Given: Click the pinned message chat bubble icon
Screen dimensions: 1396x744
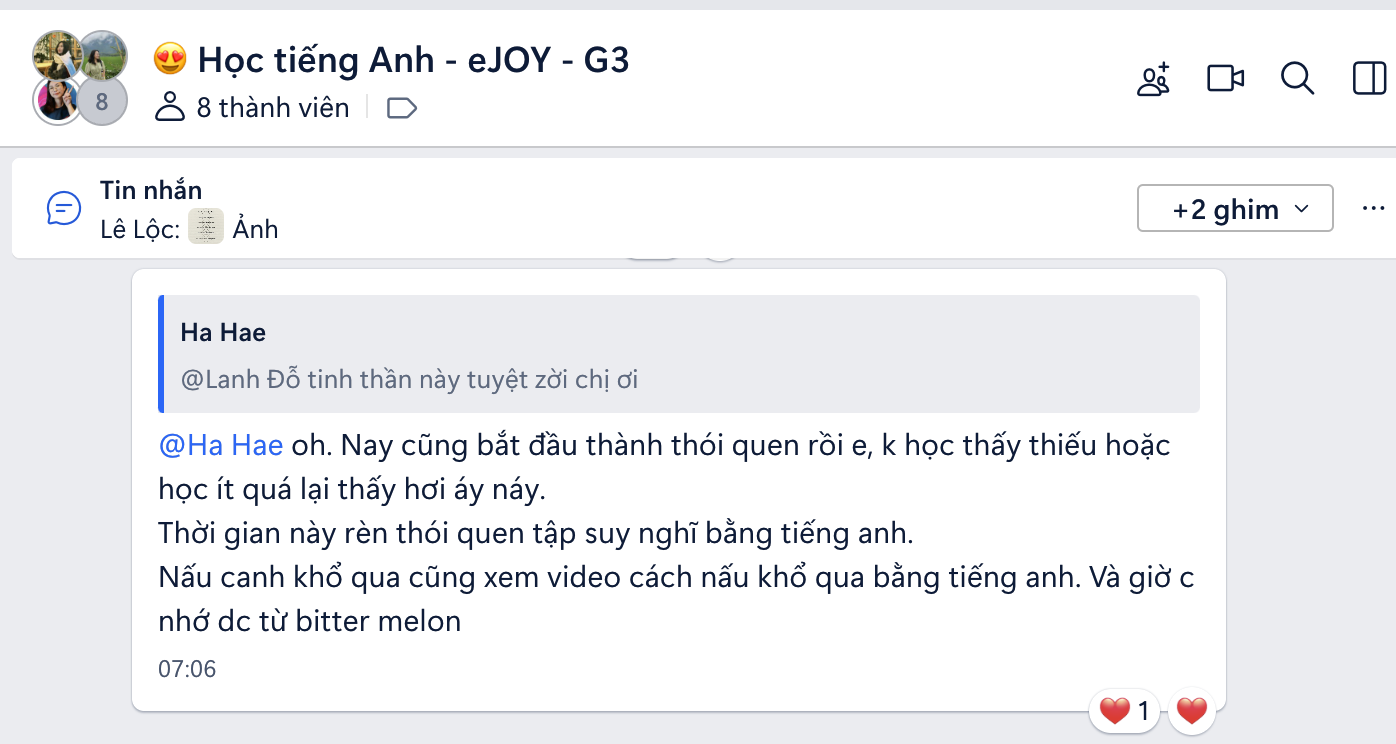Looking at the screenshot, I should (x=64, y=209).
